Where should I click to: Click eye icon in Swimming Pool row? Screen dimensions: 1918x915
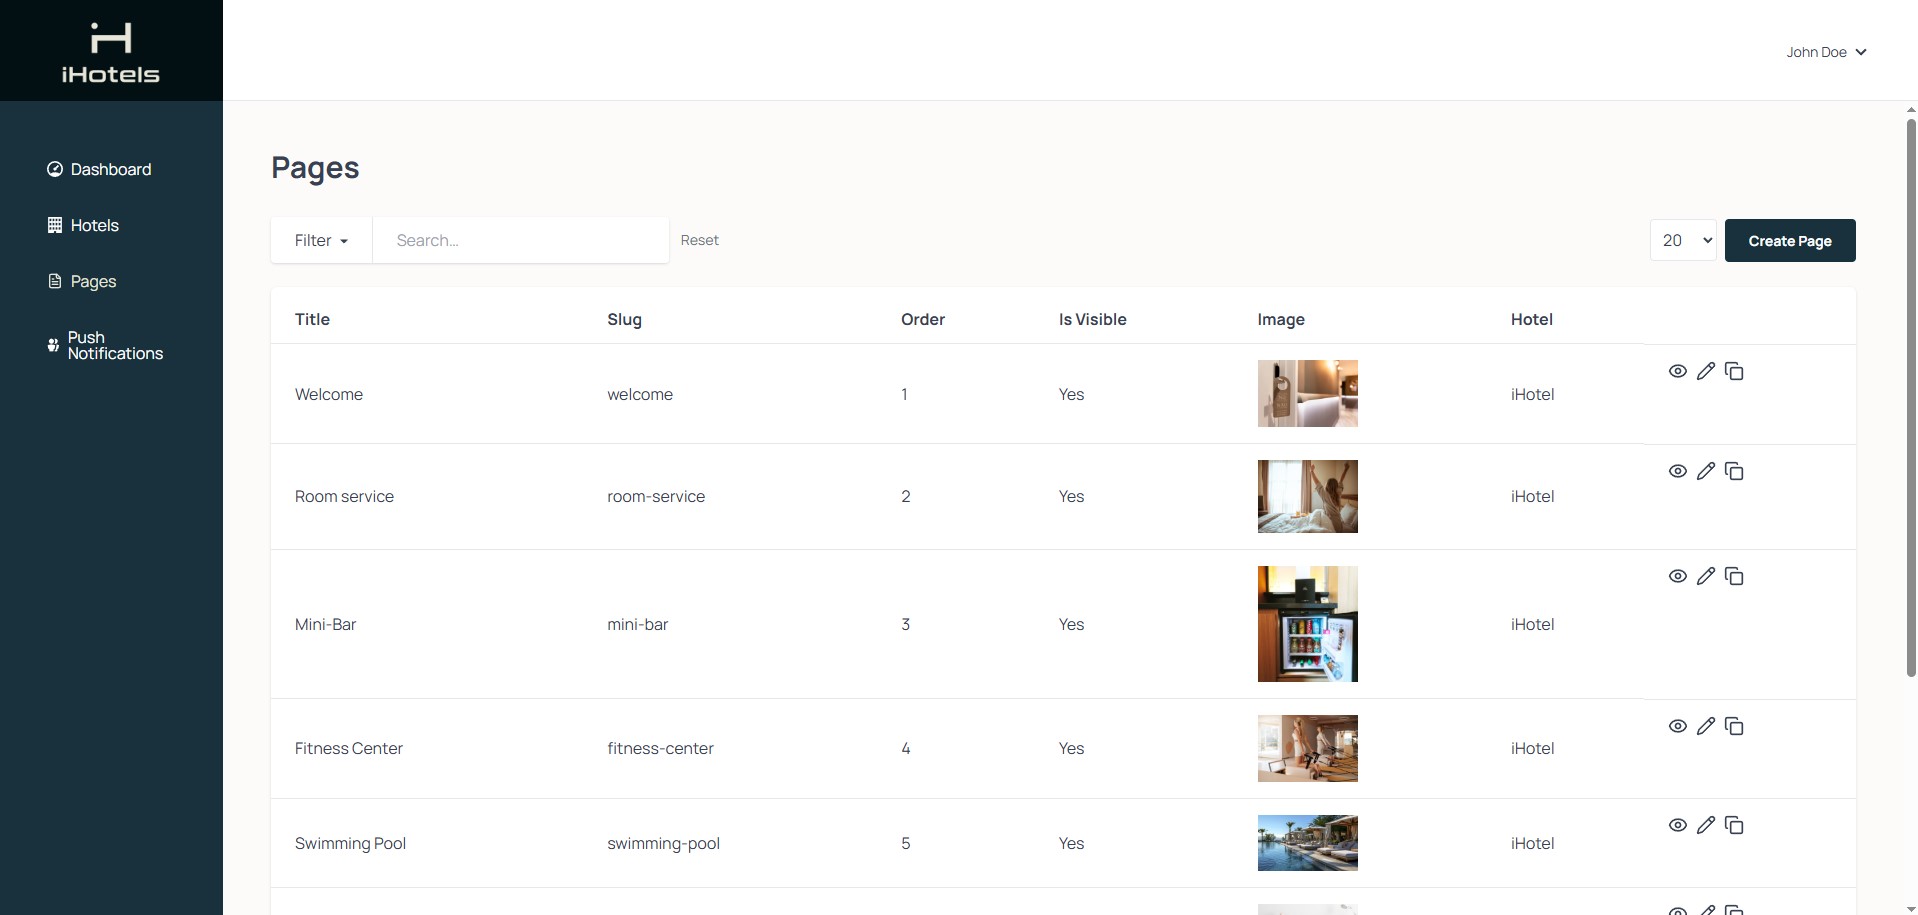[x=1678, y=825]
